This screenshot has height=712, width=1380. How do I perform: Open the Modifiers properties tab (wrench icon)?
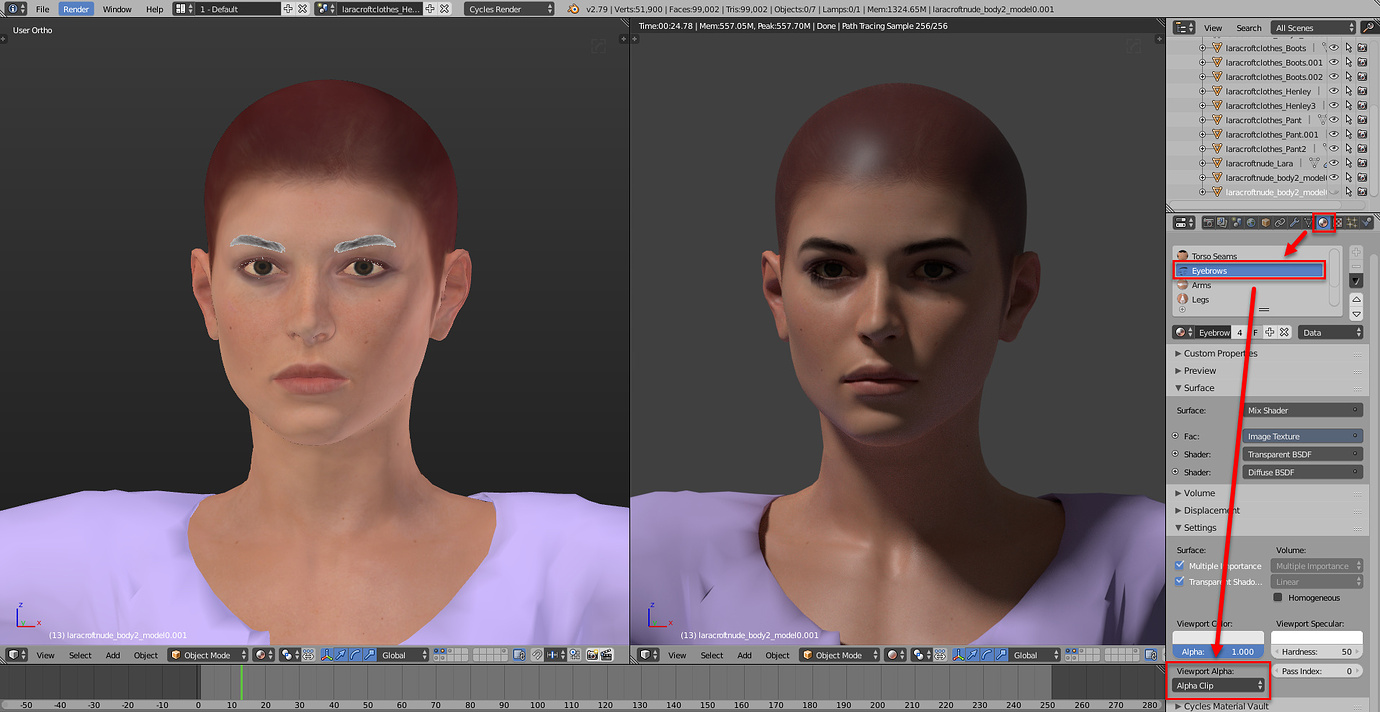(1294, 222)
